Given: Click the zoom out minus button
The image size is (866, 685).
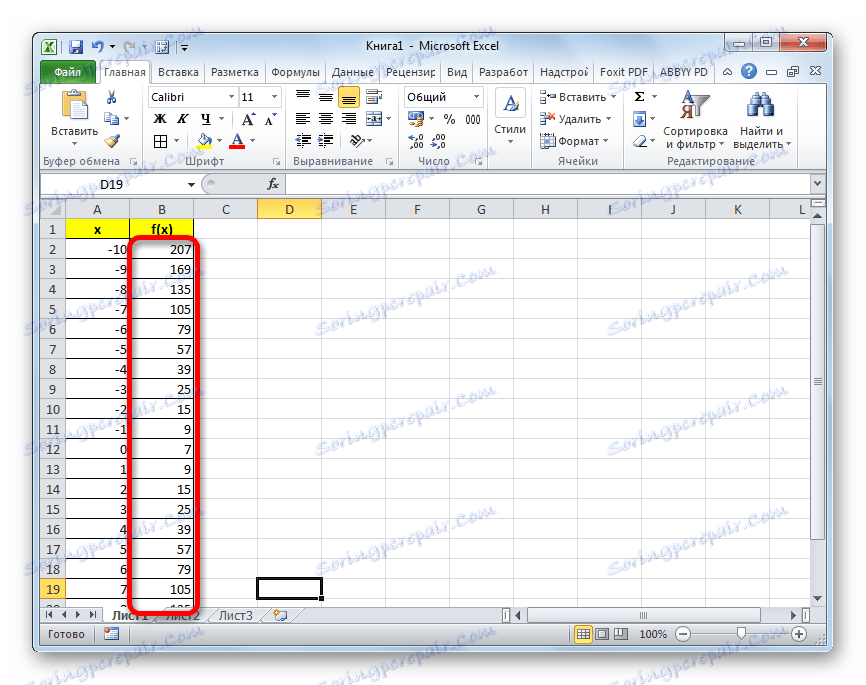Looking at the screenshot, I should pyautogui.click(x=683, y=634).
